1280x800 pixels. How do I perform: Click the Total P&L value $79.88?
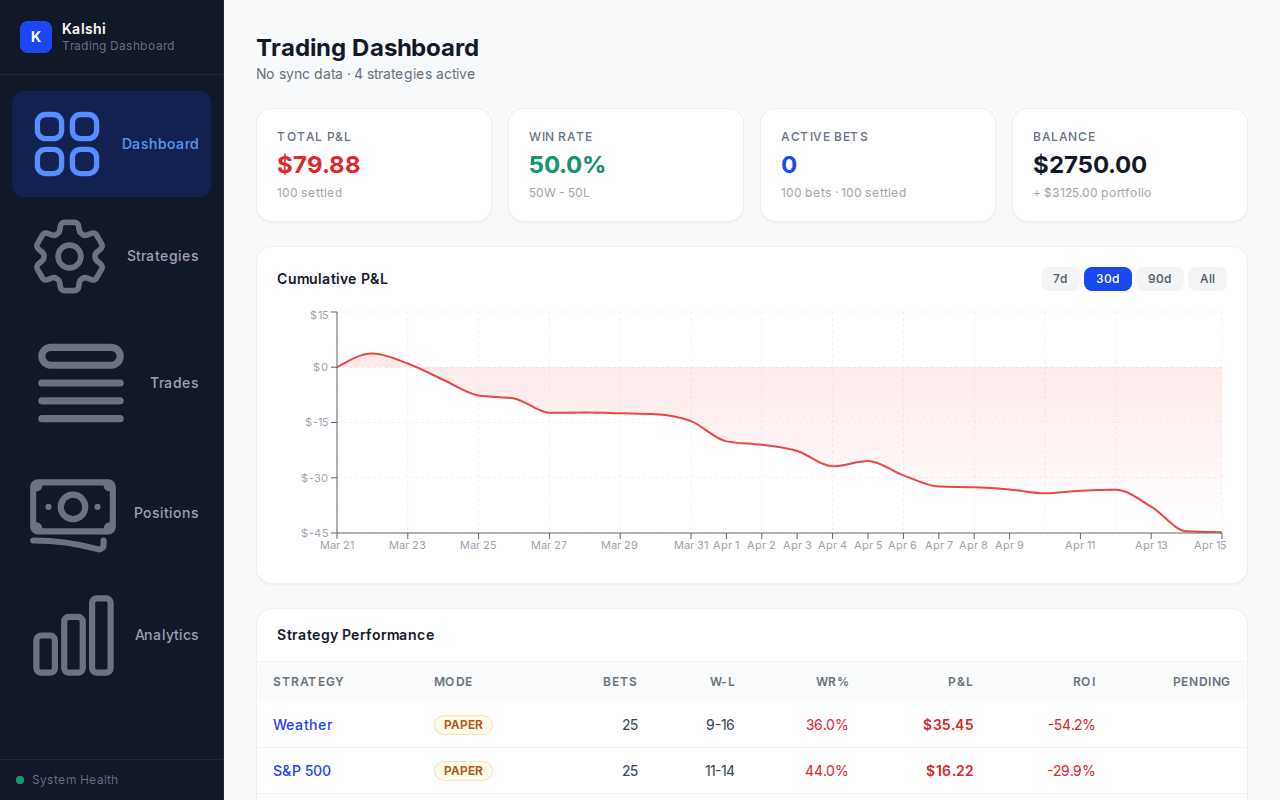click(319, 165)
